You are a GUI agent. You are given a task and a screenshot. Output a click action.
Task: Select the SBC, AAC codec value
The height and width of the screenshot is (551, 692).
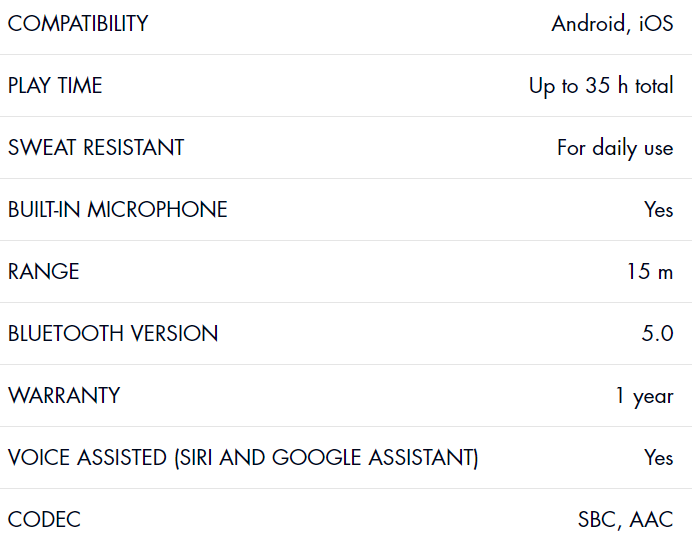click(626, 520)
